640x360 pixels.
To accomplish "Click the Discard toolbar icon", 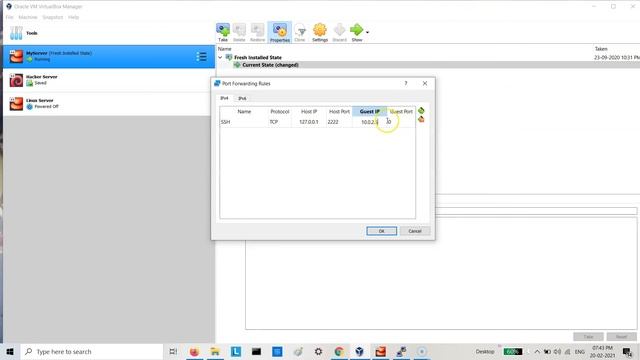I will point(339,32).
